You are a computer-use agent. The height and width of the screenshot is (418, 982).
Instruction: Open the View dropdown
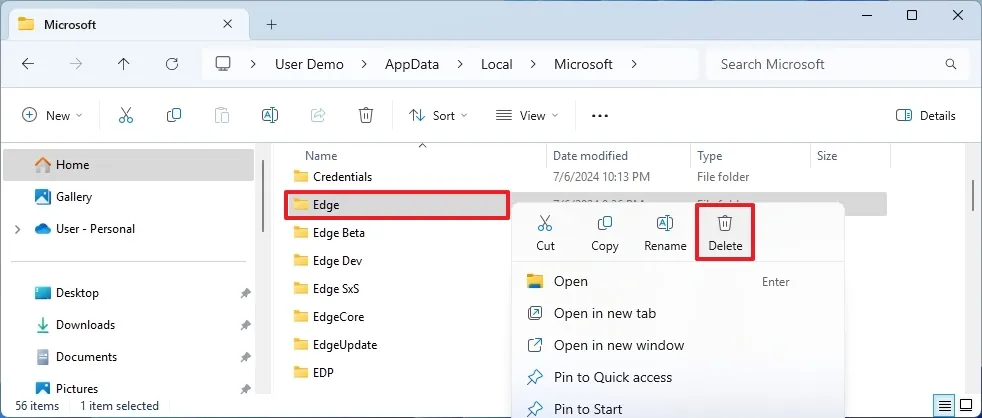527,116
